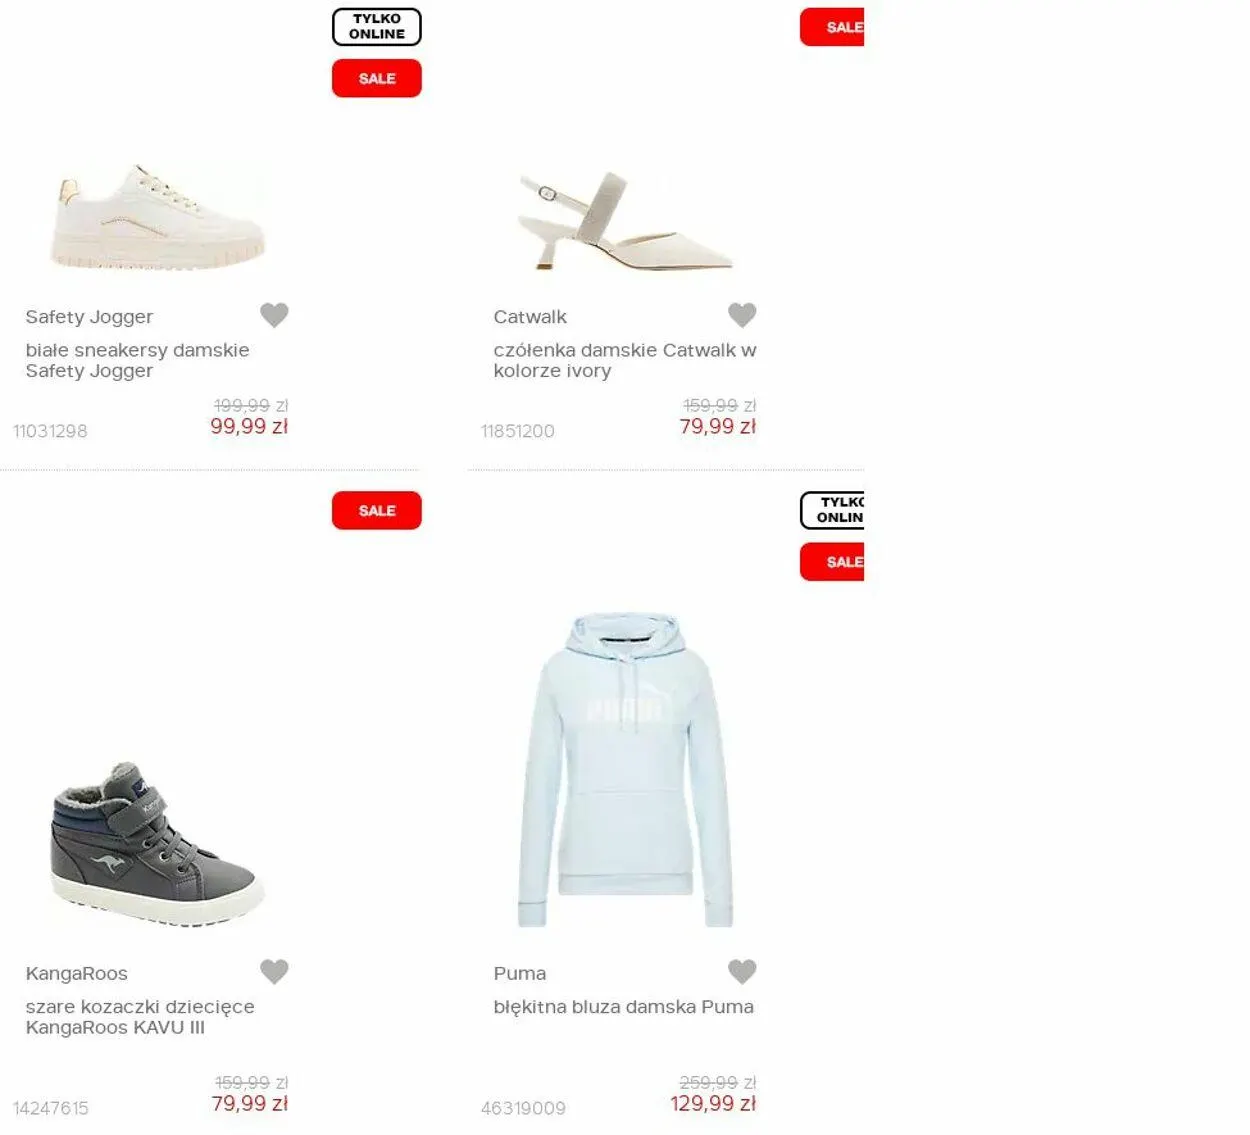The height and width of the screenshot is (1135, 1250).
Task: Open 'błękitna bluza damska Puma' title
Action: [x=623, y=1007]
